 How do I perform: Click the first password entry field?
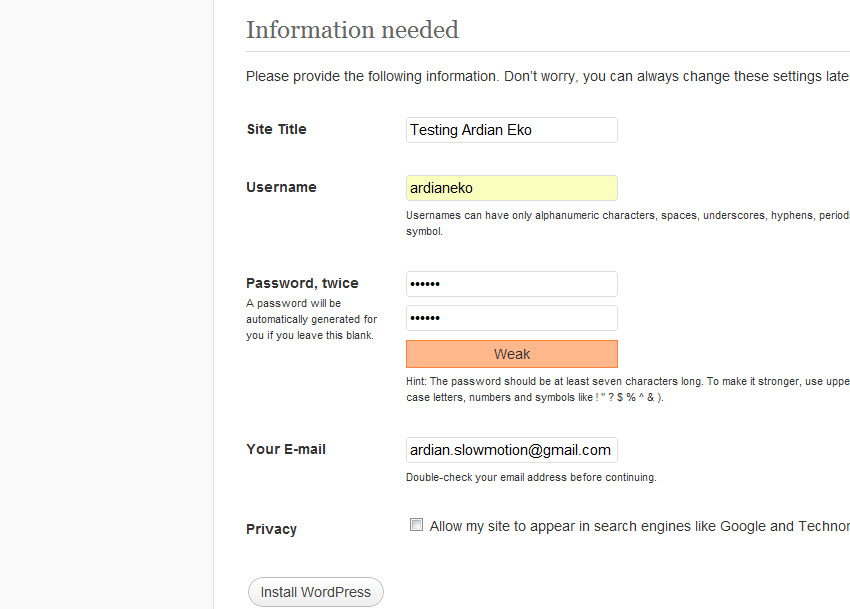click(511, 284)
